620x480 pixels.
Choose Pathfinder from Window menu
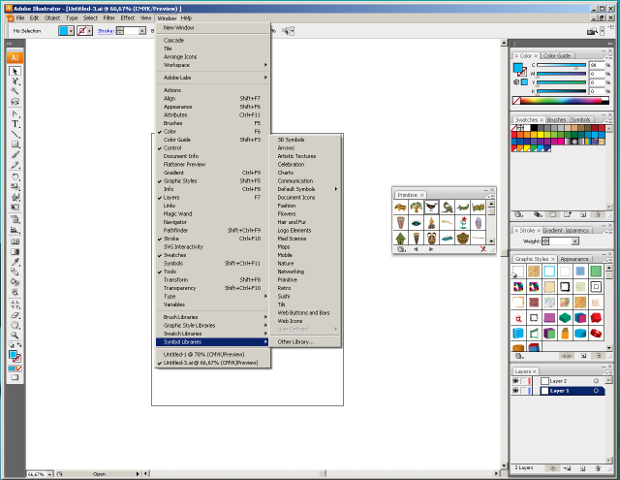tap(213, 230)
